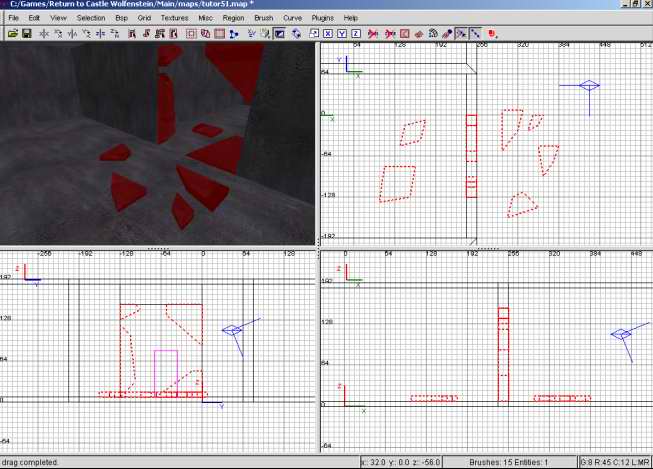Click the blue camera marker in top-right grid view

[589, 85]
